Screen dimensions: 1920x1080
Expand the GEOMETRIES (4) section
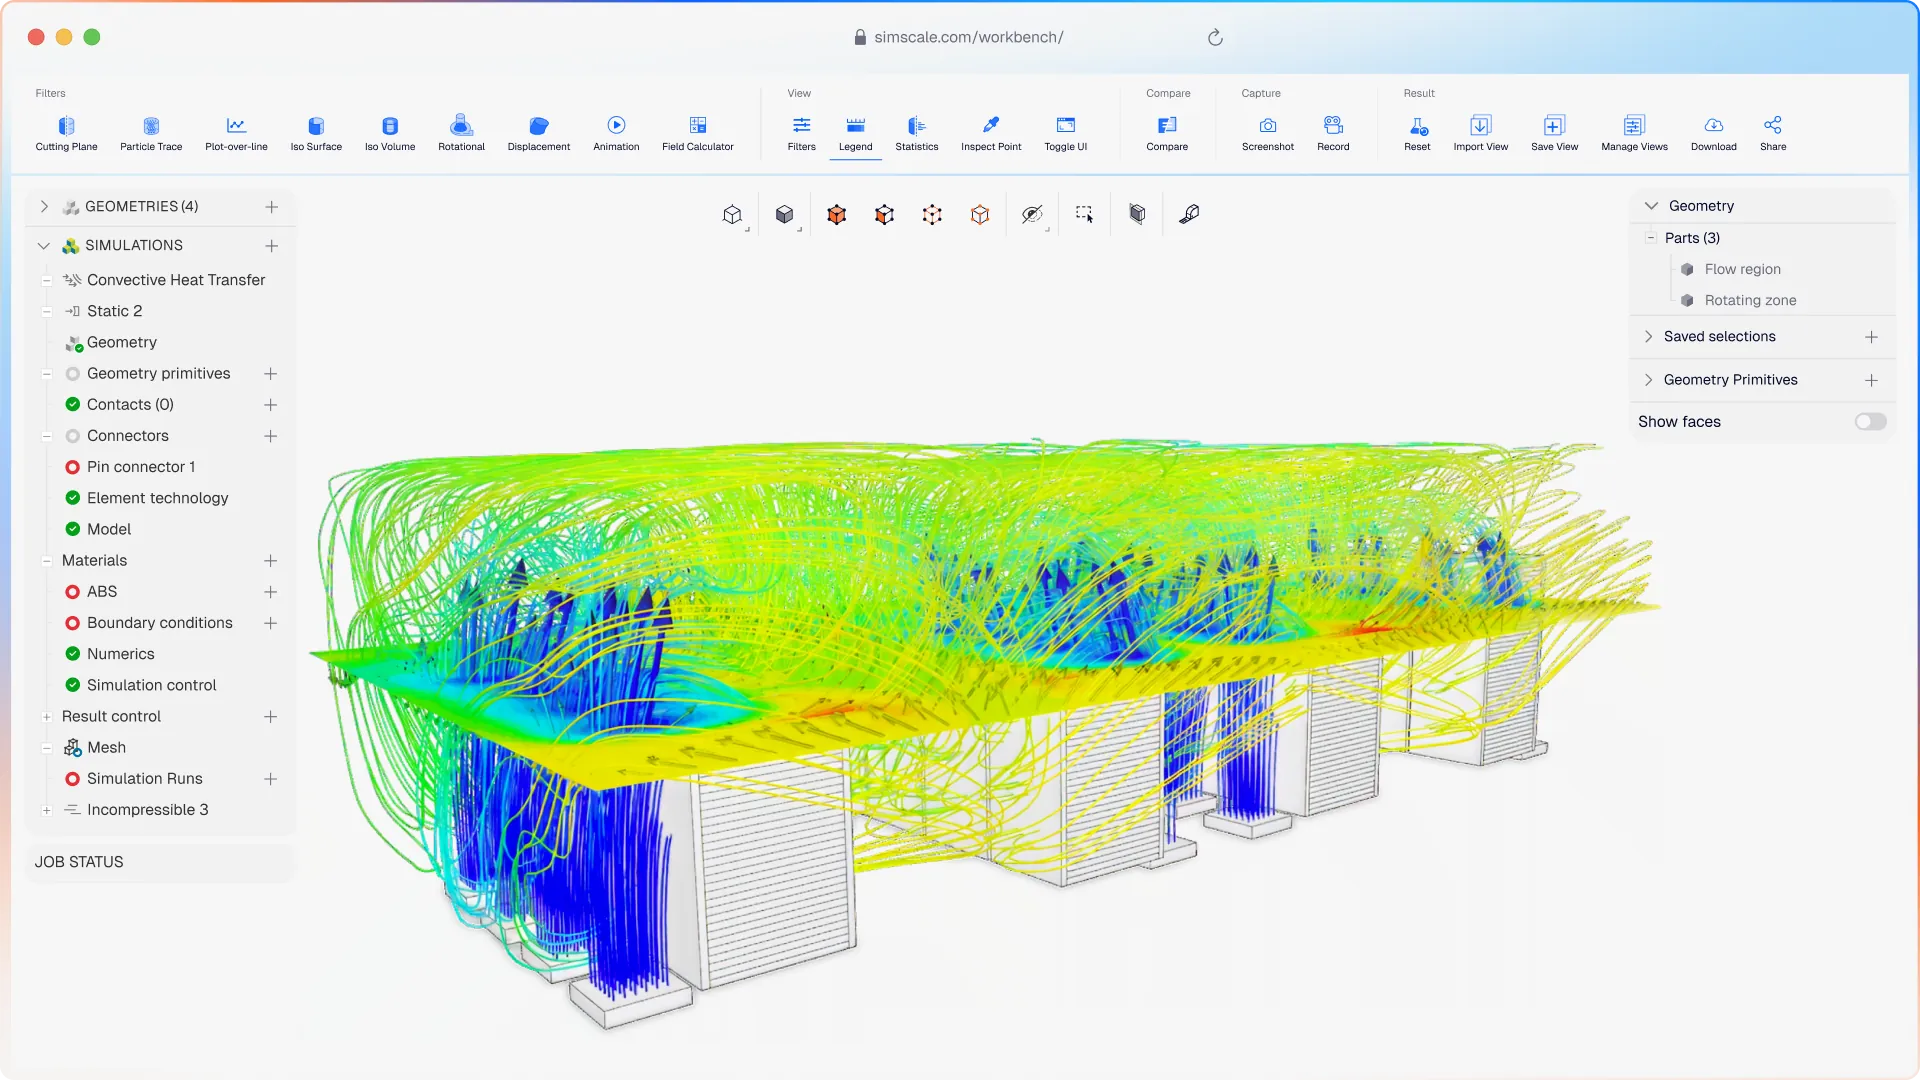click(44, 206)
